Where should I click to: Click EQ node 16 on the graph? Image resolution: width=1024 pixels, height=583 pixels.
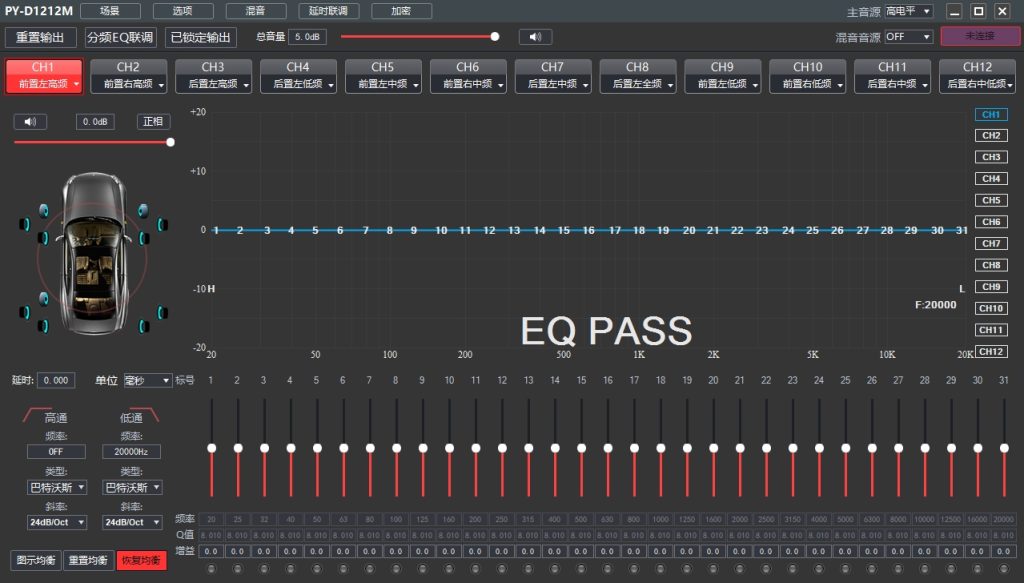(588, 230)
